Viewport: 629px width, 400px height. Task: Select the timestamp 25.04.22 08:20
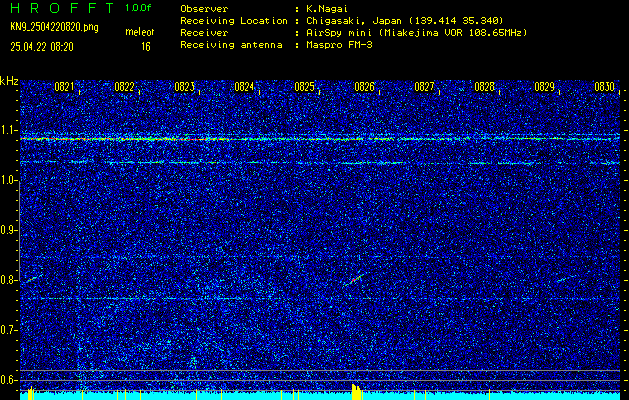click(x=42, y=47)
